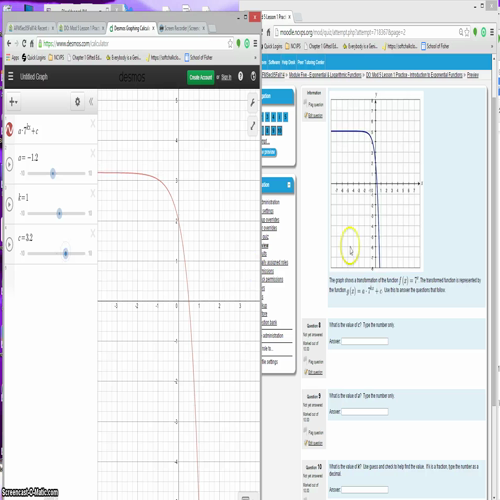This screenshot has height=500, width=500.
Task: Click the desmos.com address bar
Action: (133, 43)
